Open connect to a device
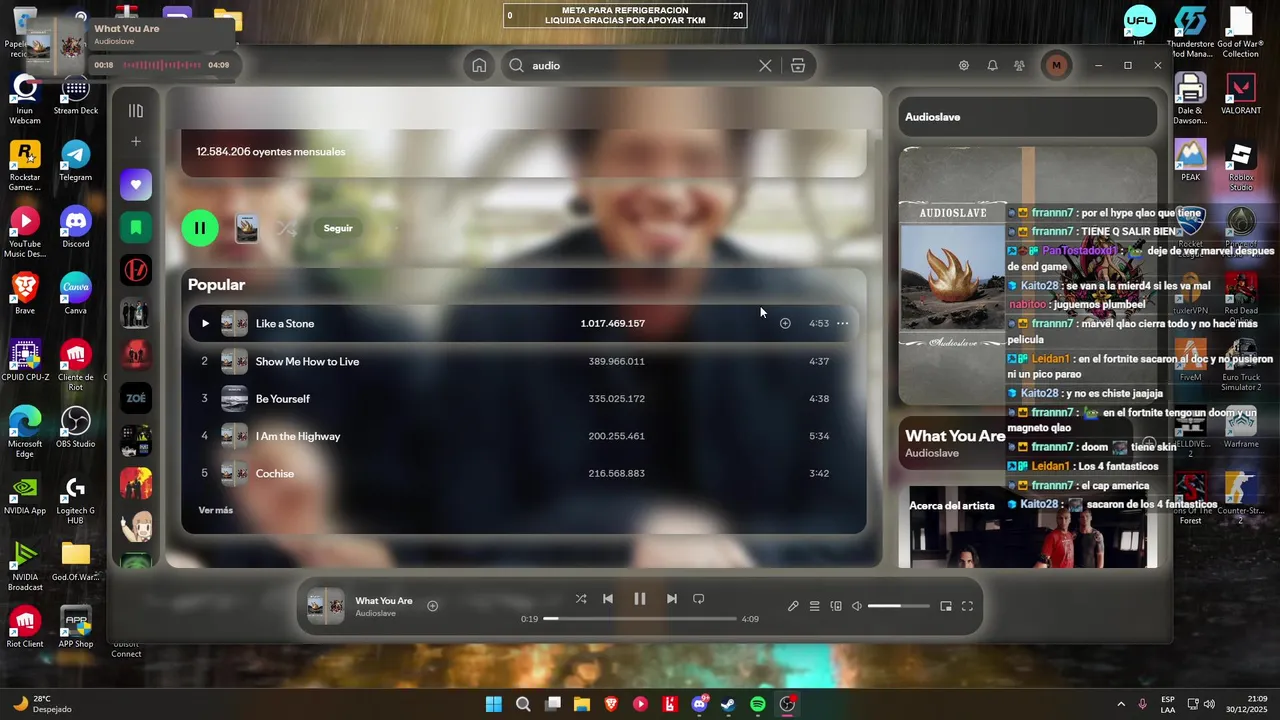This screenshot has height=720, width=1280. pyautogui.click(x=836, y=606)
